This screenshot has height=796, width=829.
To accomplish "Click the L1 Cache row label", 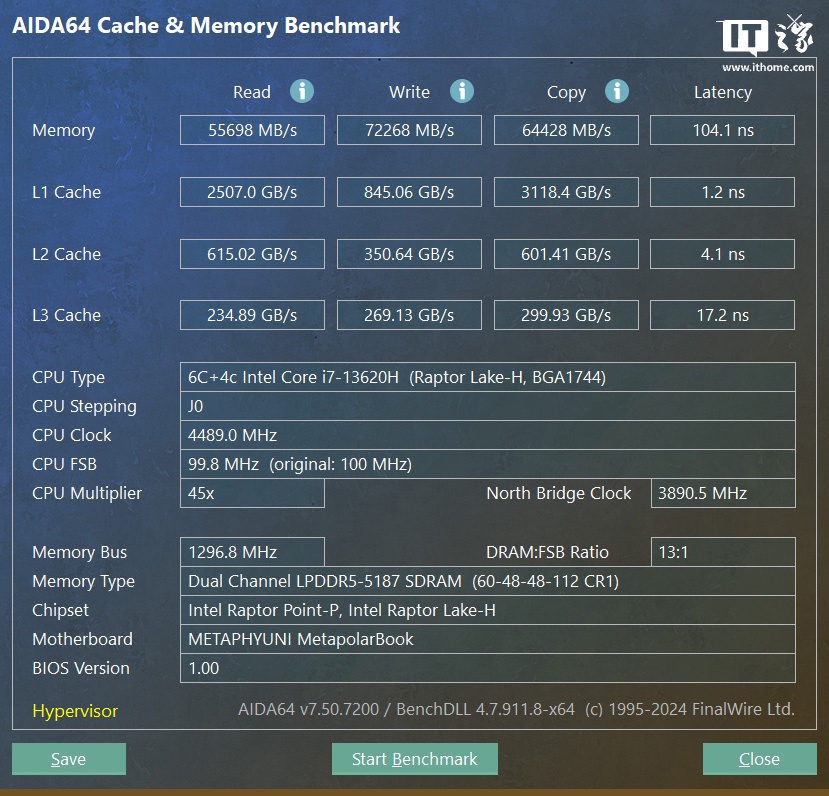I will (x=66, y=192).
